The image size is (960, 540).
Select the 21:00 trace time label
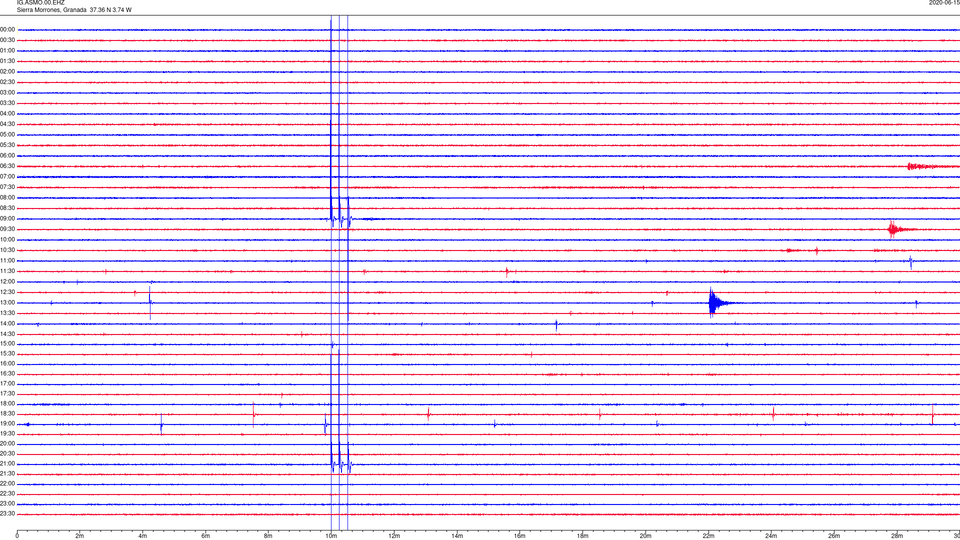7,463
